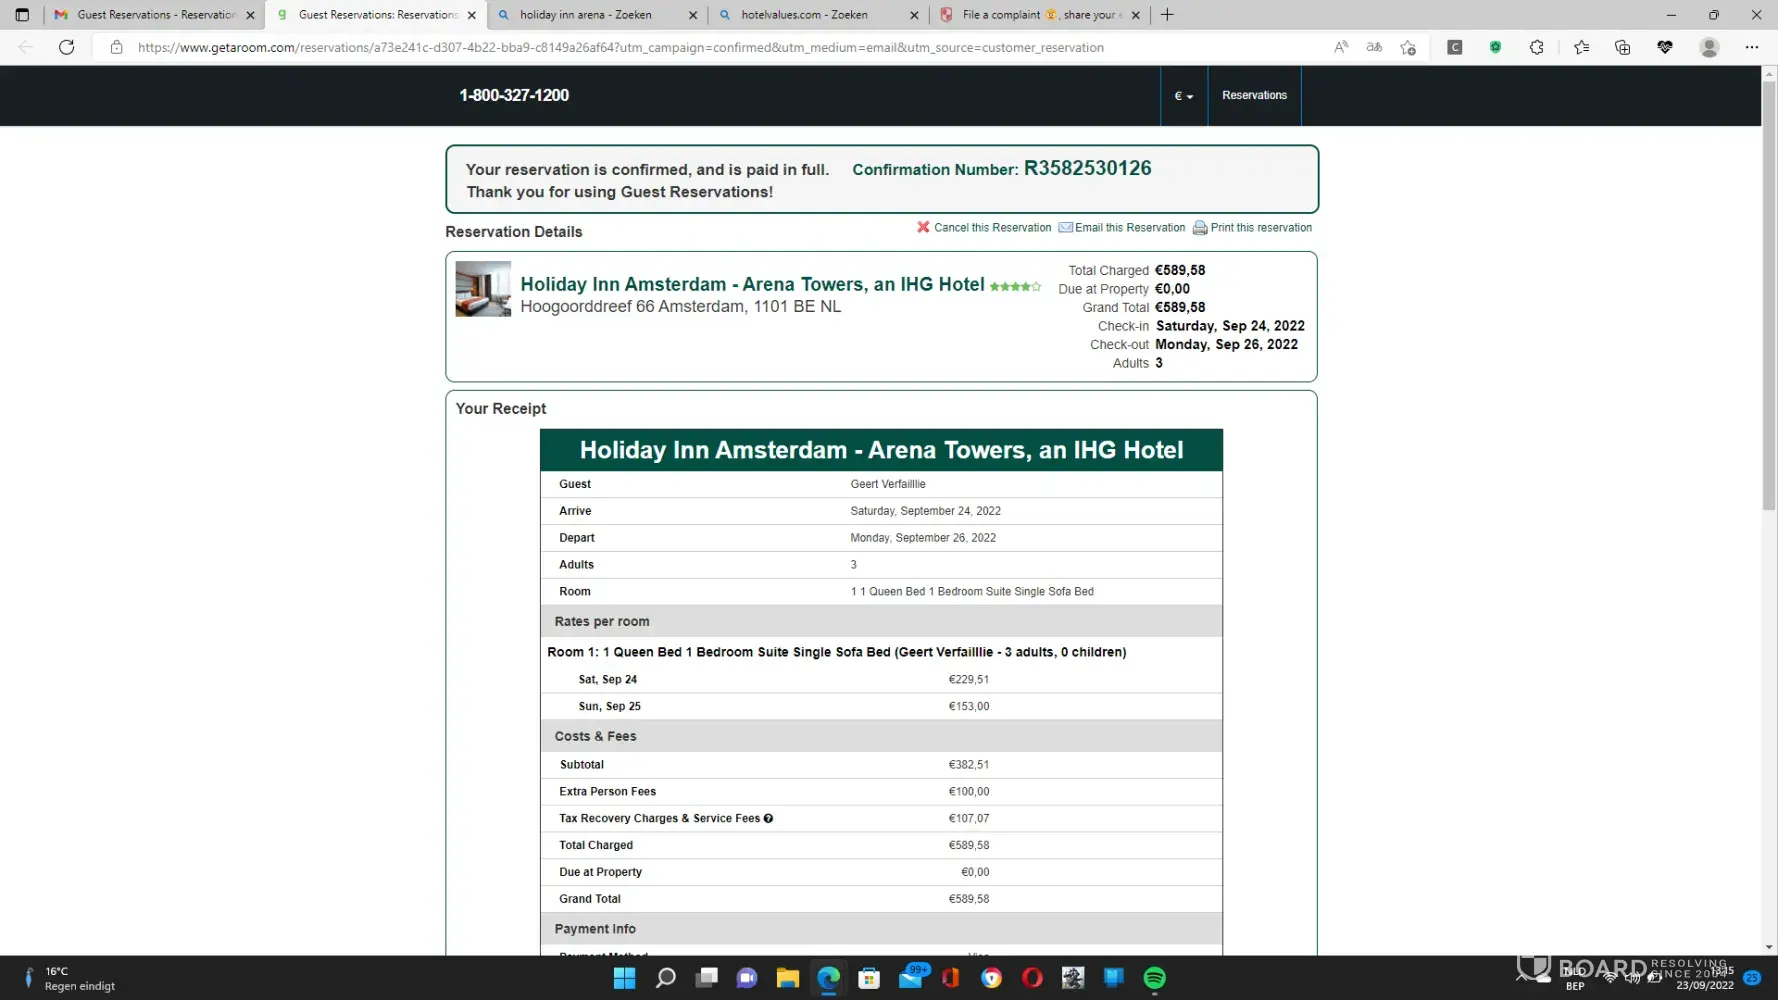The height and width of the screenshot is (1000, 1778).
Task: Add this page to favorites star icon
Action: 1408,47
